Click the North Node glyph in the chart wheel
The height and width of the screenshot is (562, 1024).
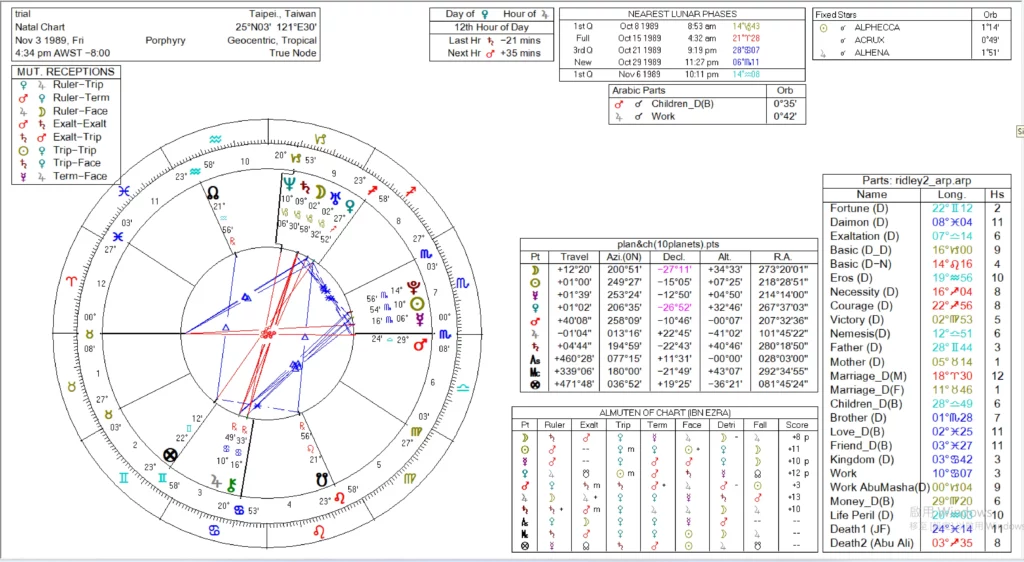pos(212,191)
